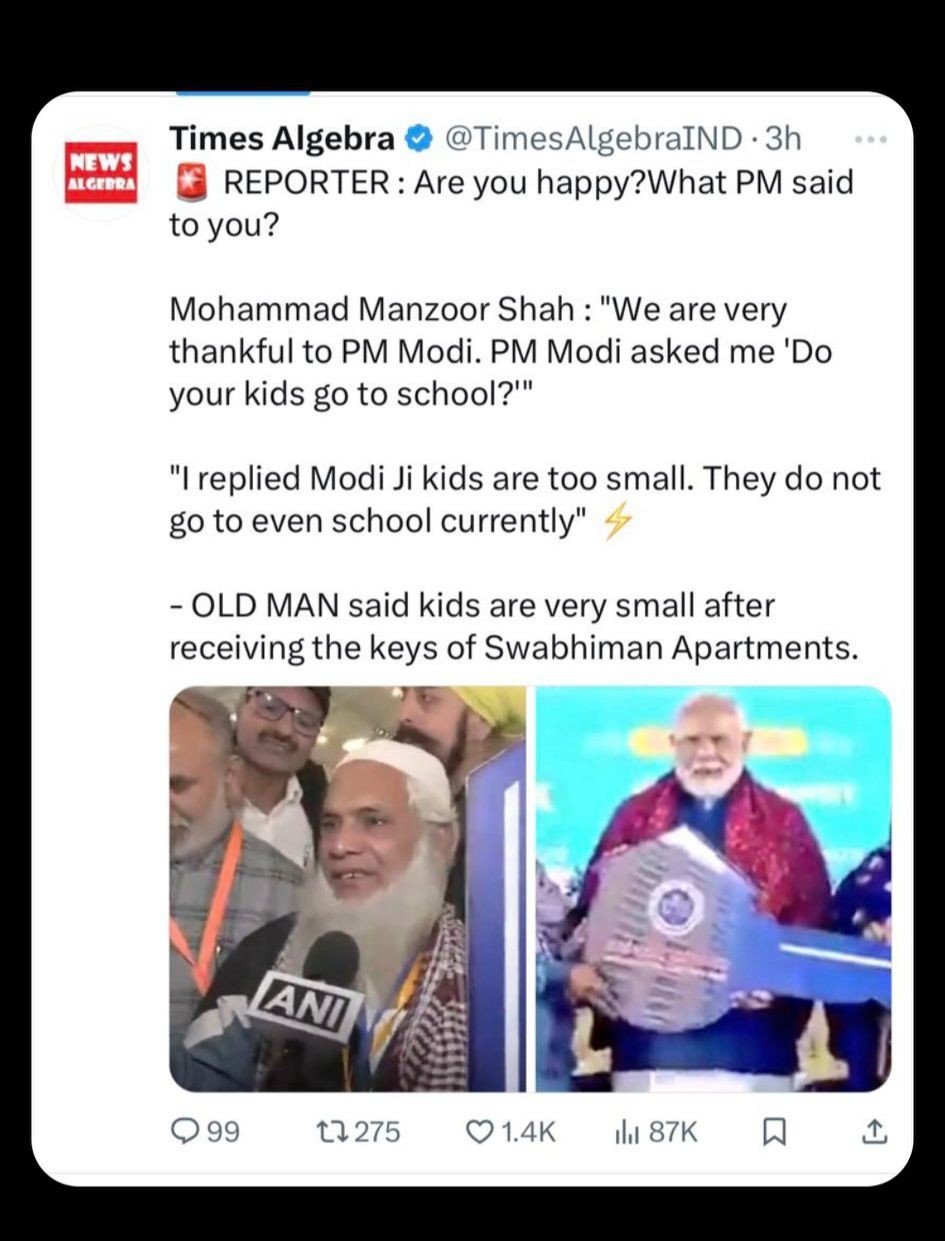
Task: Open the News Algebra profile avatar
Action: 100,172
